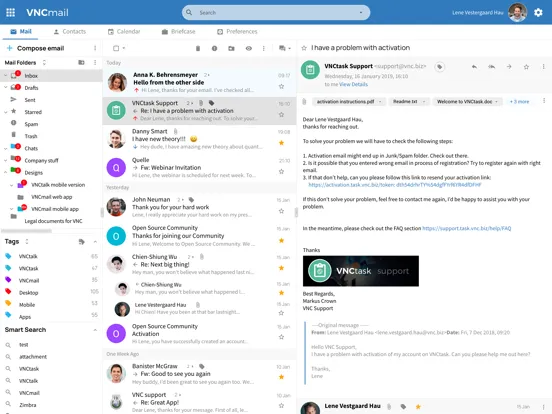Toggle the eye mark-as-read icon
Viewport: 552px width, 414px height.
pos(249,48)
